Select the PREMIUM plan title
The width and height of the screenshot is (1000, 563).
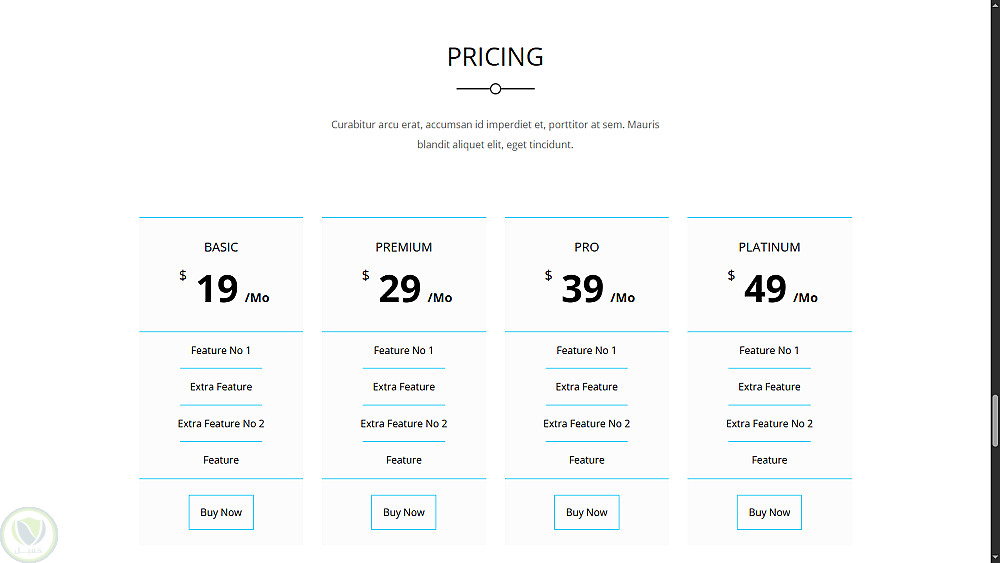click(404, 247)
